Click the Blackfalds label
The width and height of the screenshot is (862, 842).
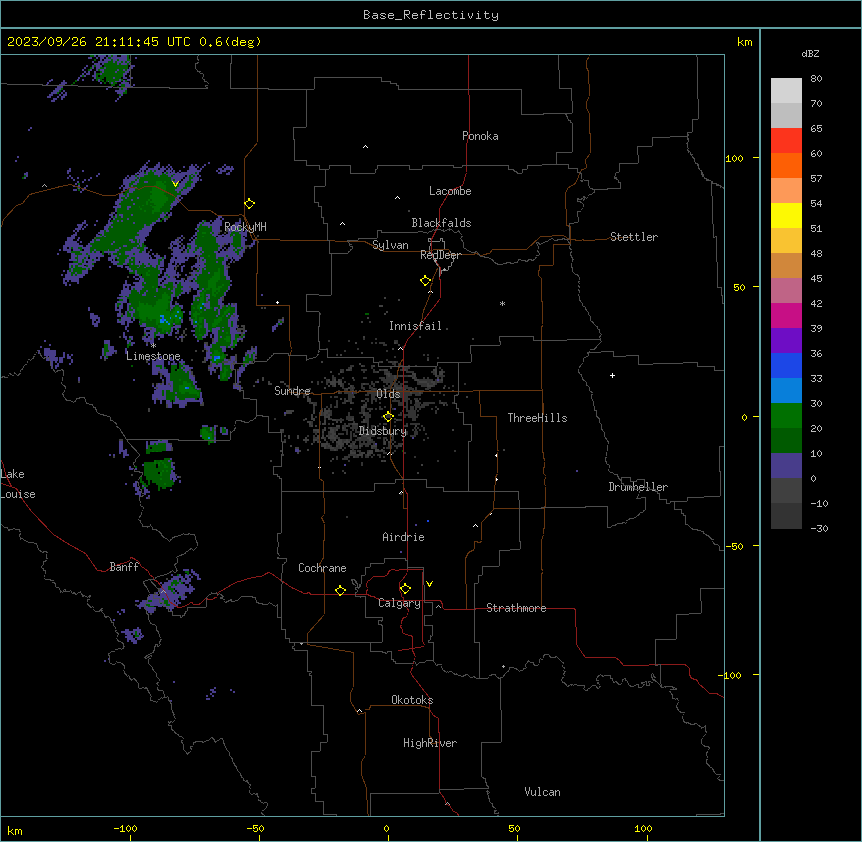[441, 223]
